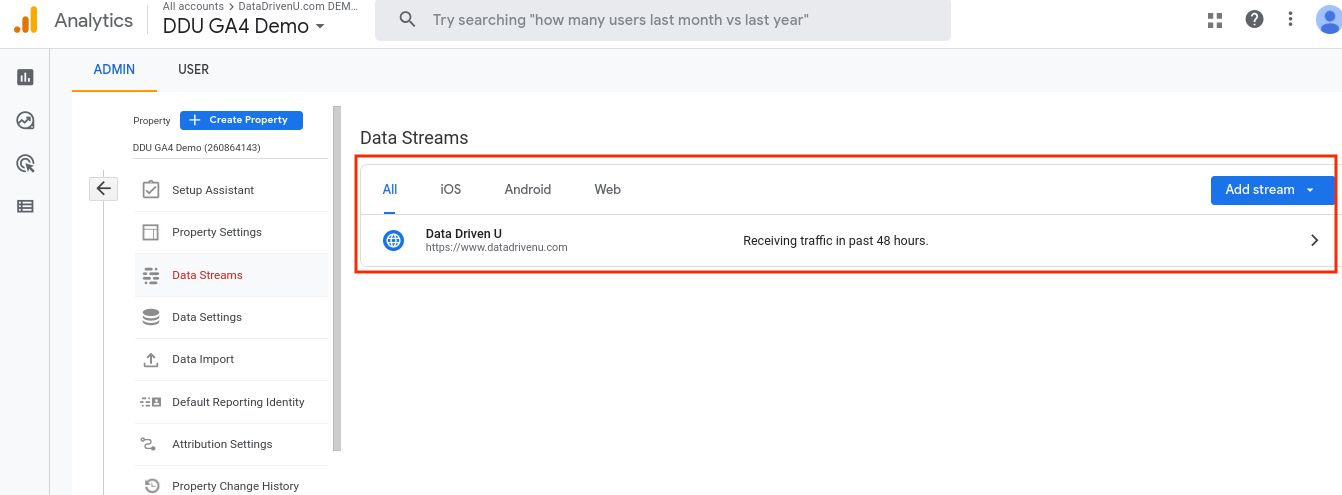Open the Advertising icon in the left sidebar
This screenshot has width=1342, height=495.
(x=25, y=164)
